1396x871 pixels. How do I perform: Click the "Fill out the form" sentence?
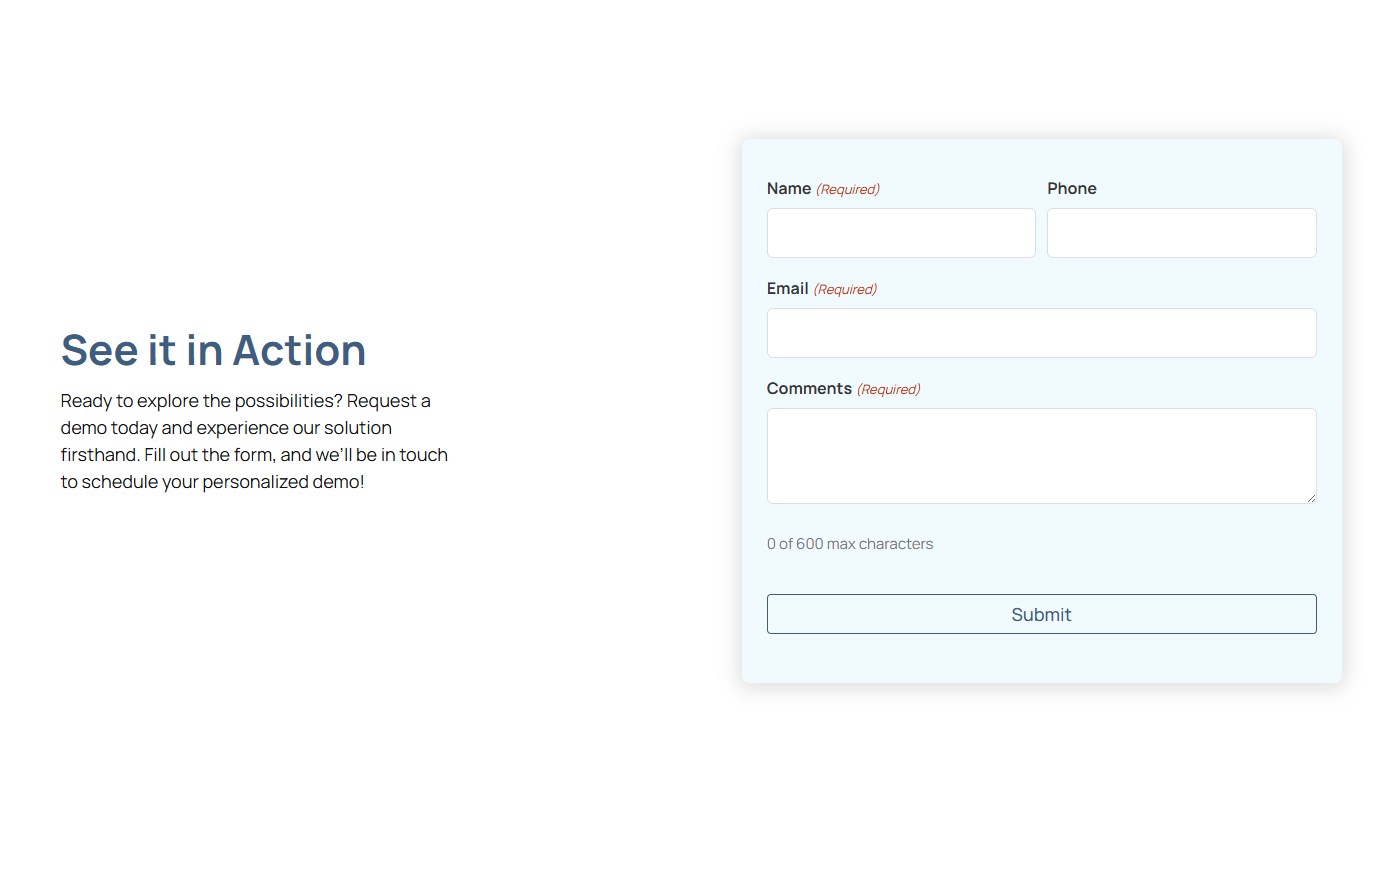(x=208, y=455)
